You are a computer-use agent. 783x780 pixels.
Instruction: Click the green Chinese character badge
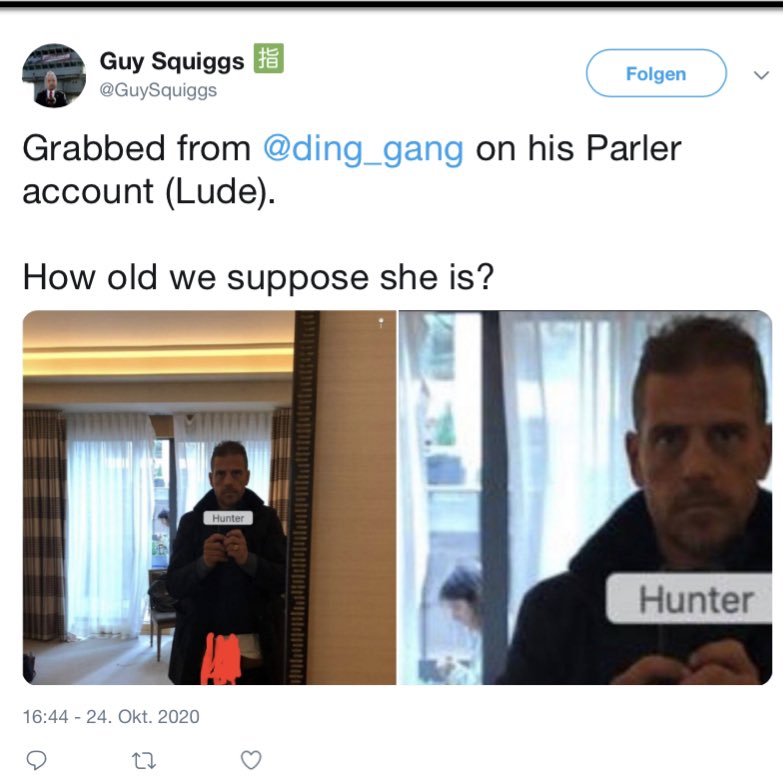click(x=269, y=58)
